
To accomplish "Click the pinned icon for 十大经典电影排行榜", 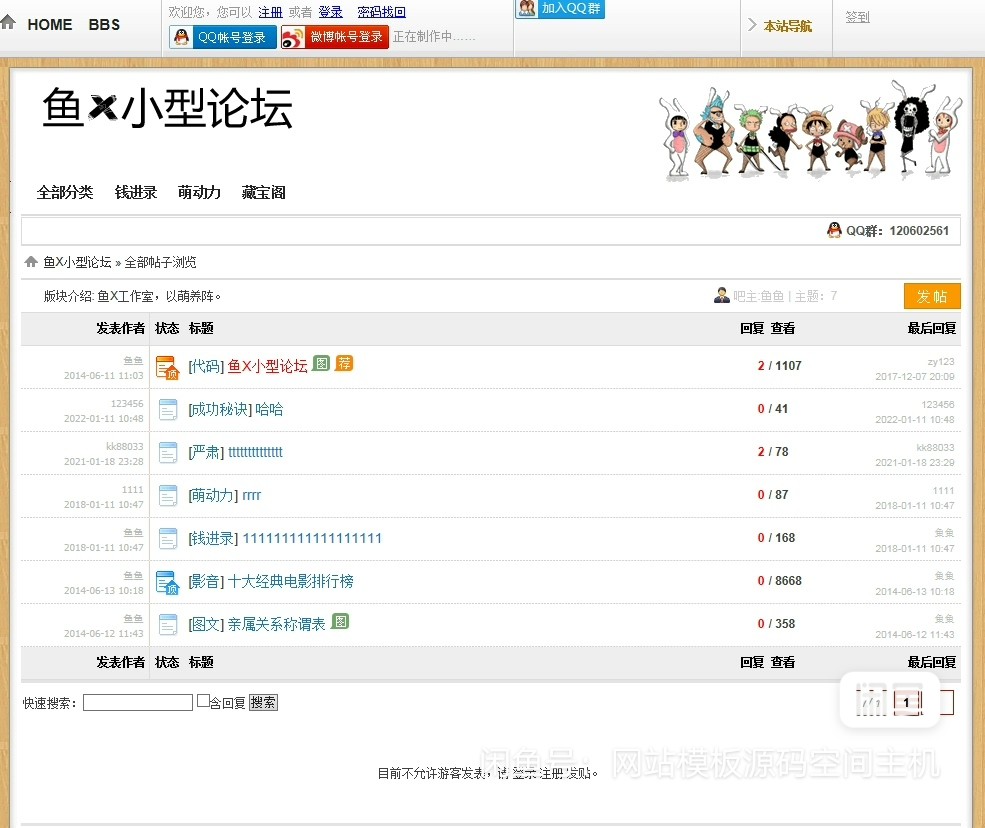I will coord(168,582).
